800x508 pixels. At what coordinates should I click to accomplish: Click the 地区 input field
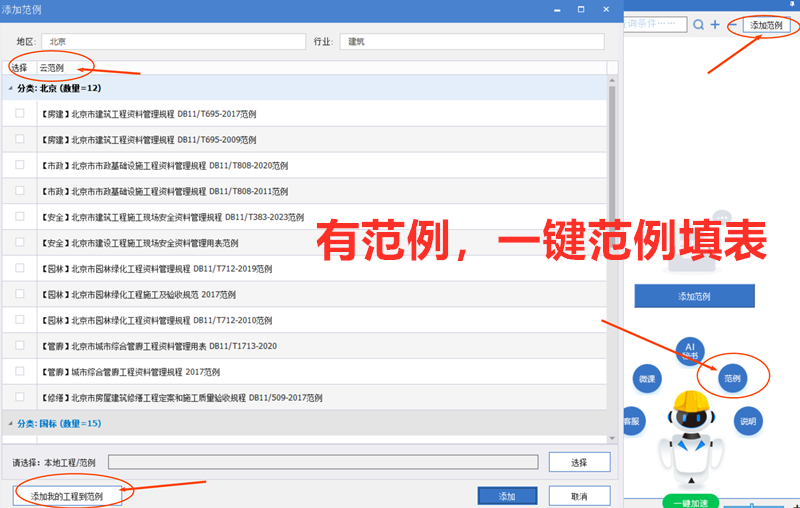(x=172, y=42)
